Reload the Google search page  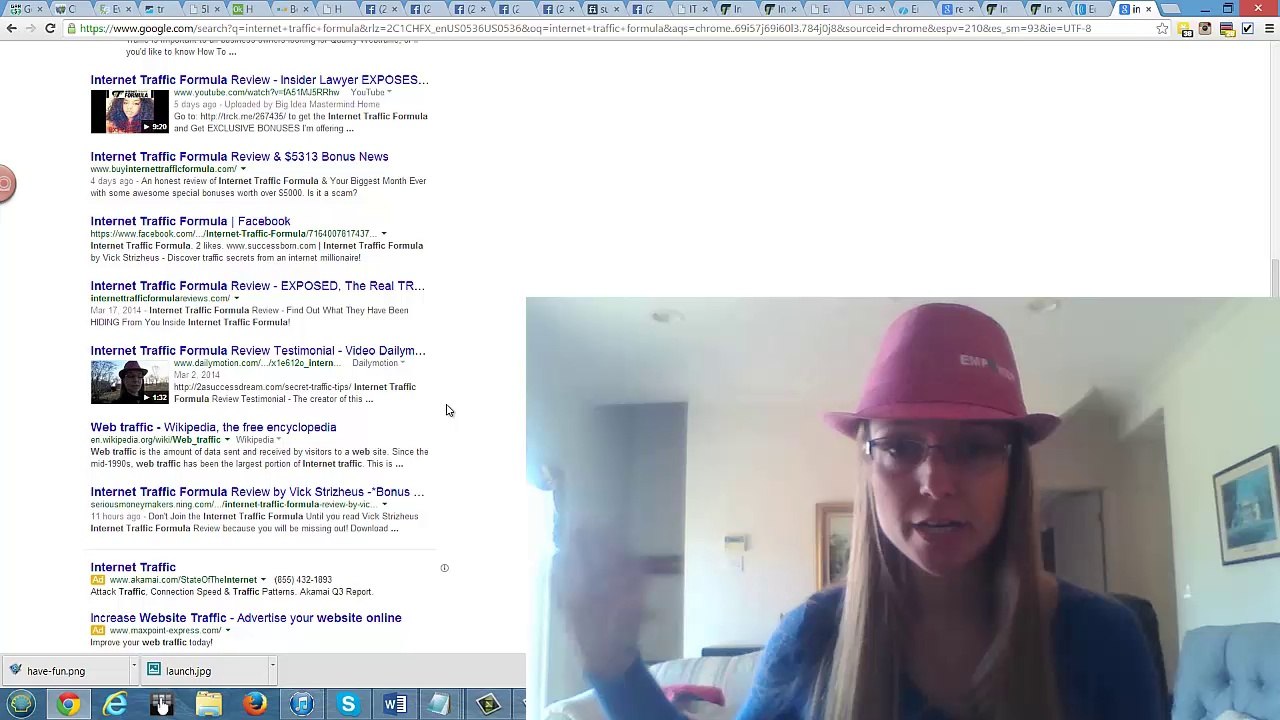[x=50, y=29]
